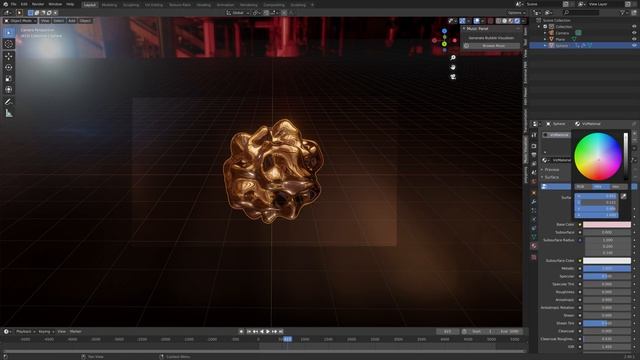Open the Tool properties tab icon
Viewport: 640px width, 360px height.
tap(534, 135)
